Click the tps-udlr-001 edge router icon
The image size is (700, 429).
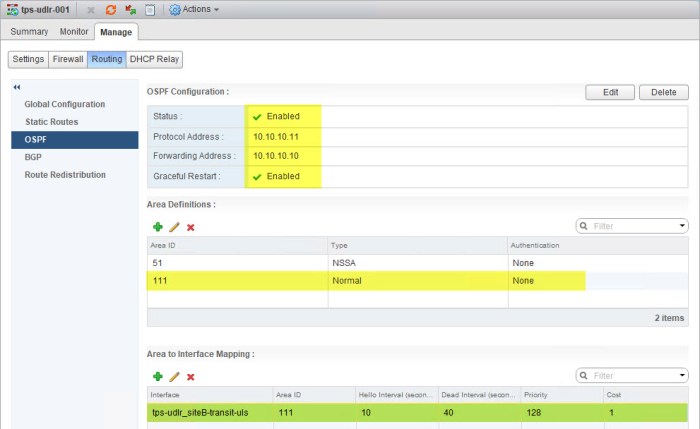(x=12, y=10)
